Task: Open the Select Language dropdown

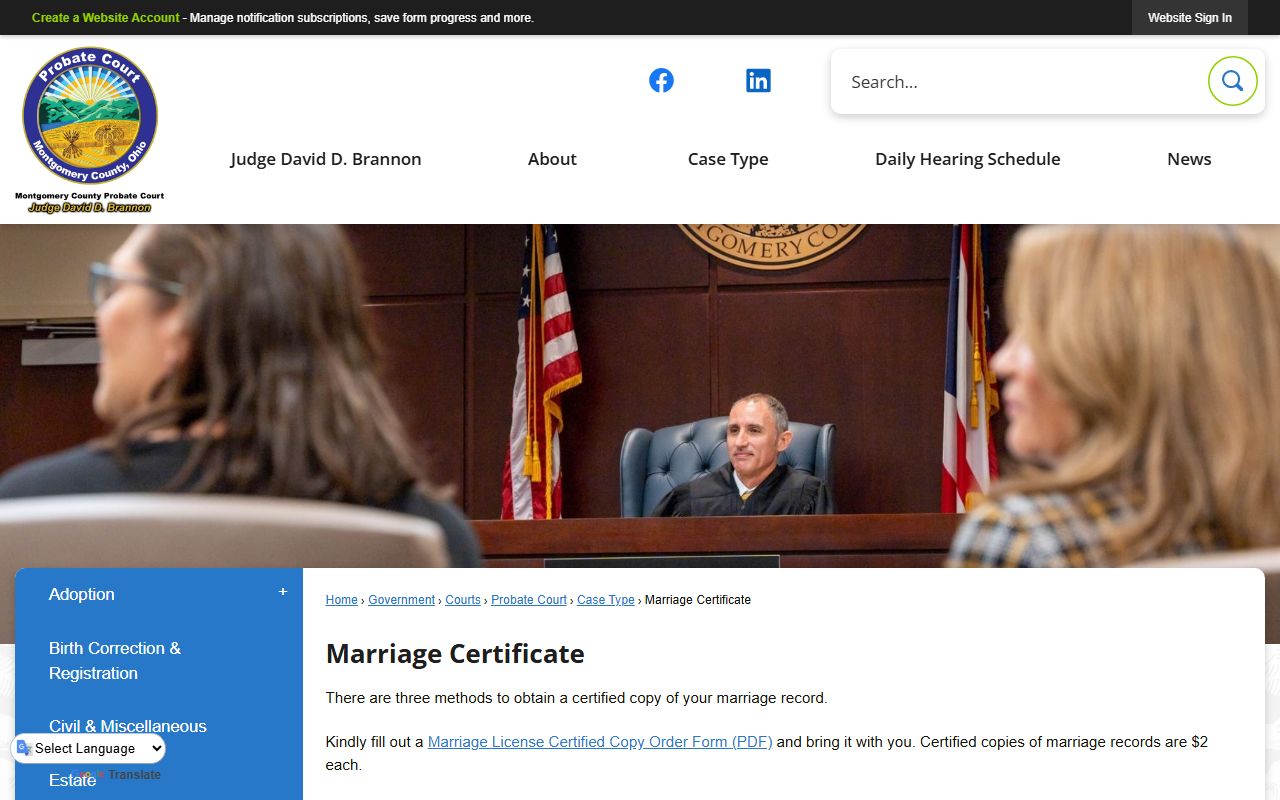Action: click(88, 748)
